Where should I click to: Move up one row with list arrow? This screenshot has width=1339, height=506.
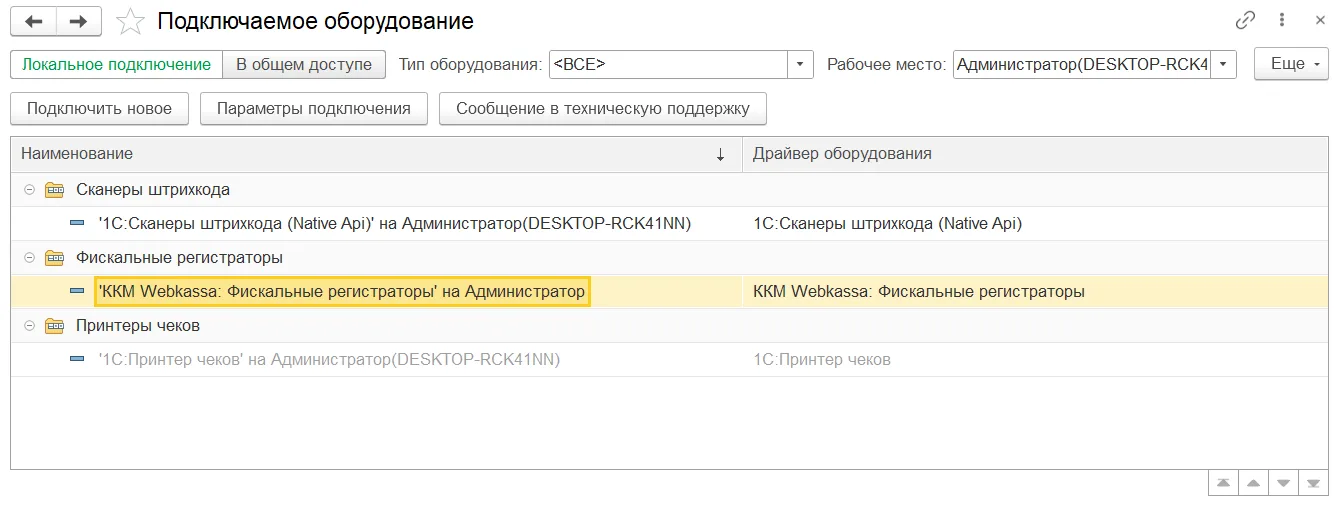(x=1252, y=483)
